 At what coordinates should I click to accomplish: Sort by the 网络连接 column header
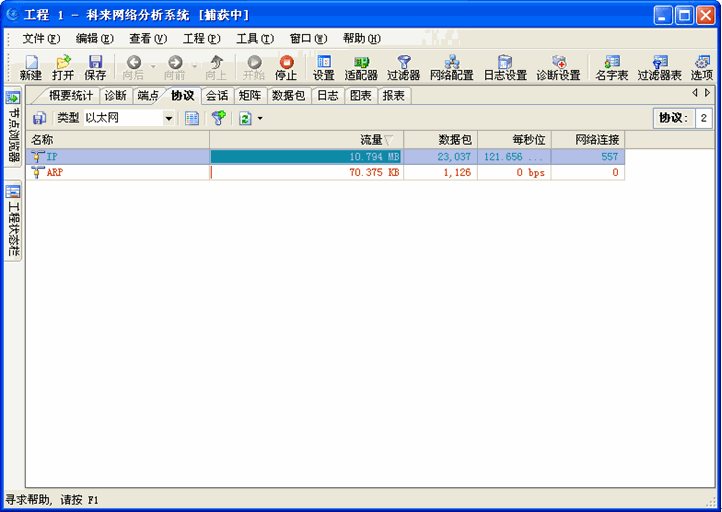pyautogui.click(x=588, y=140)
